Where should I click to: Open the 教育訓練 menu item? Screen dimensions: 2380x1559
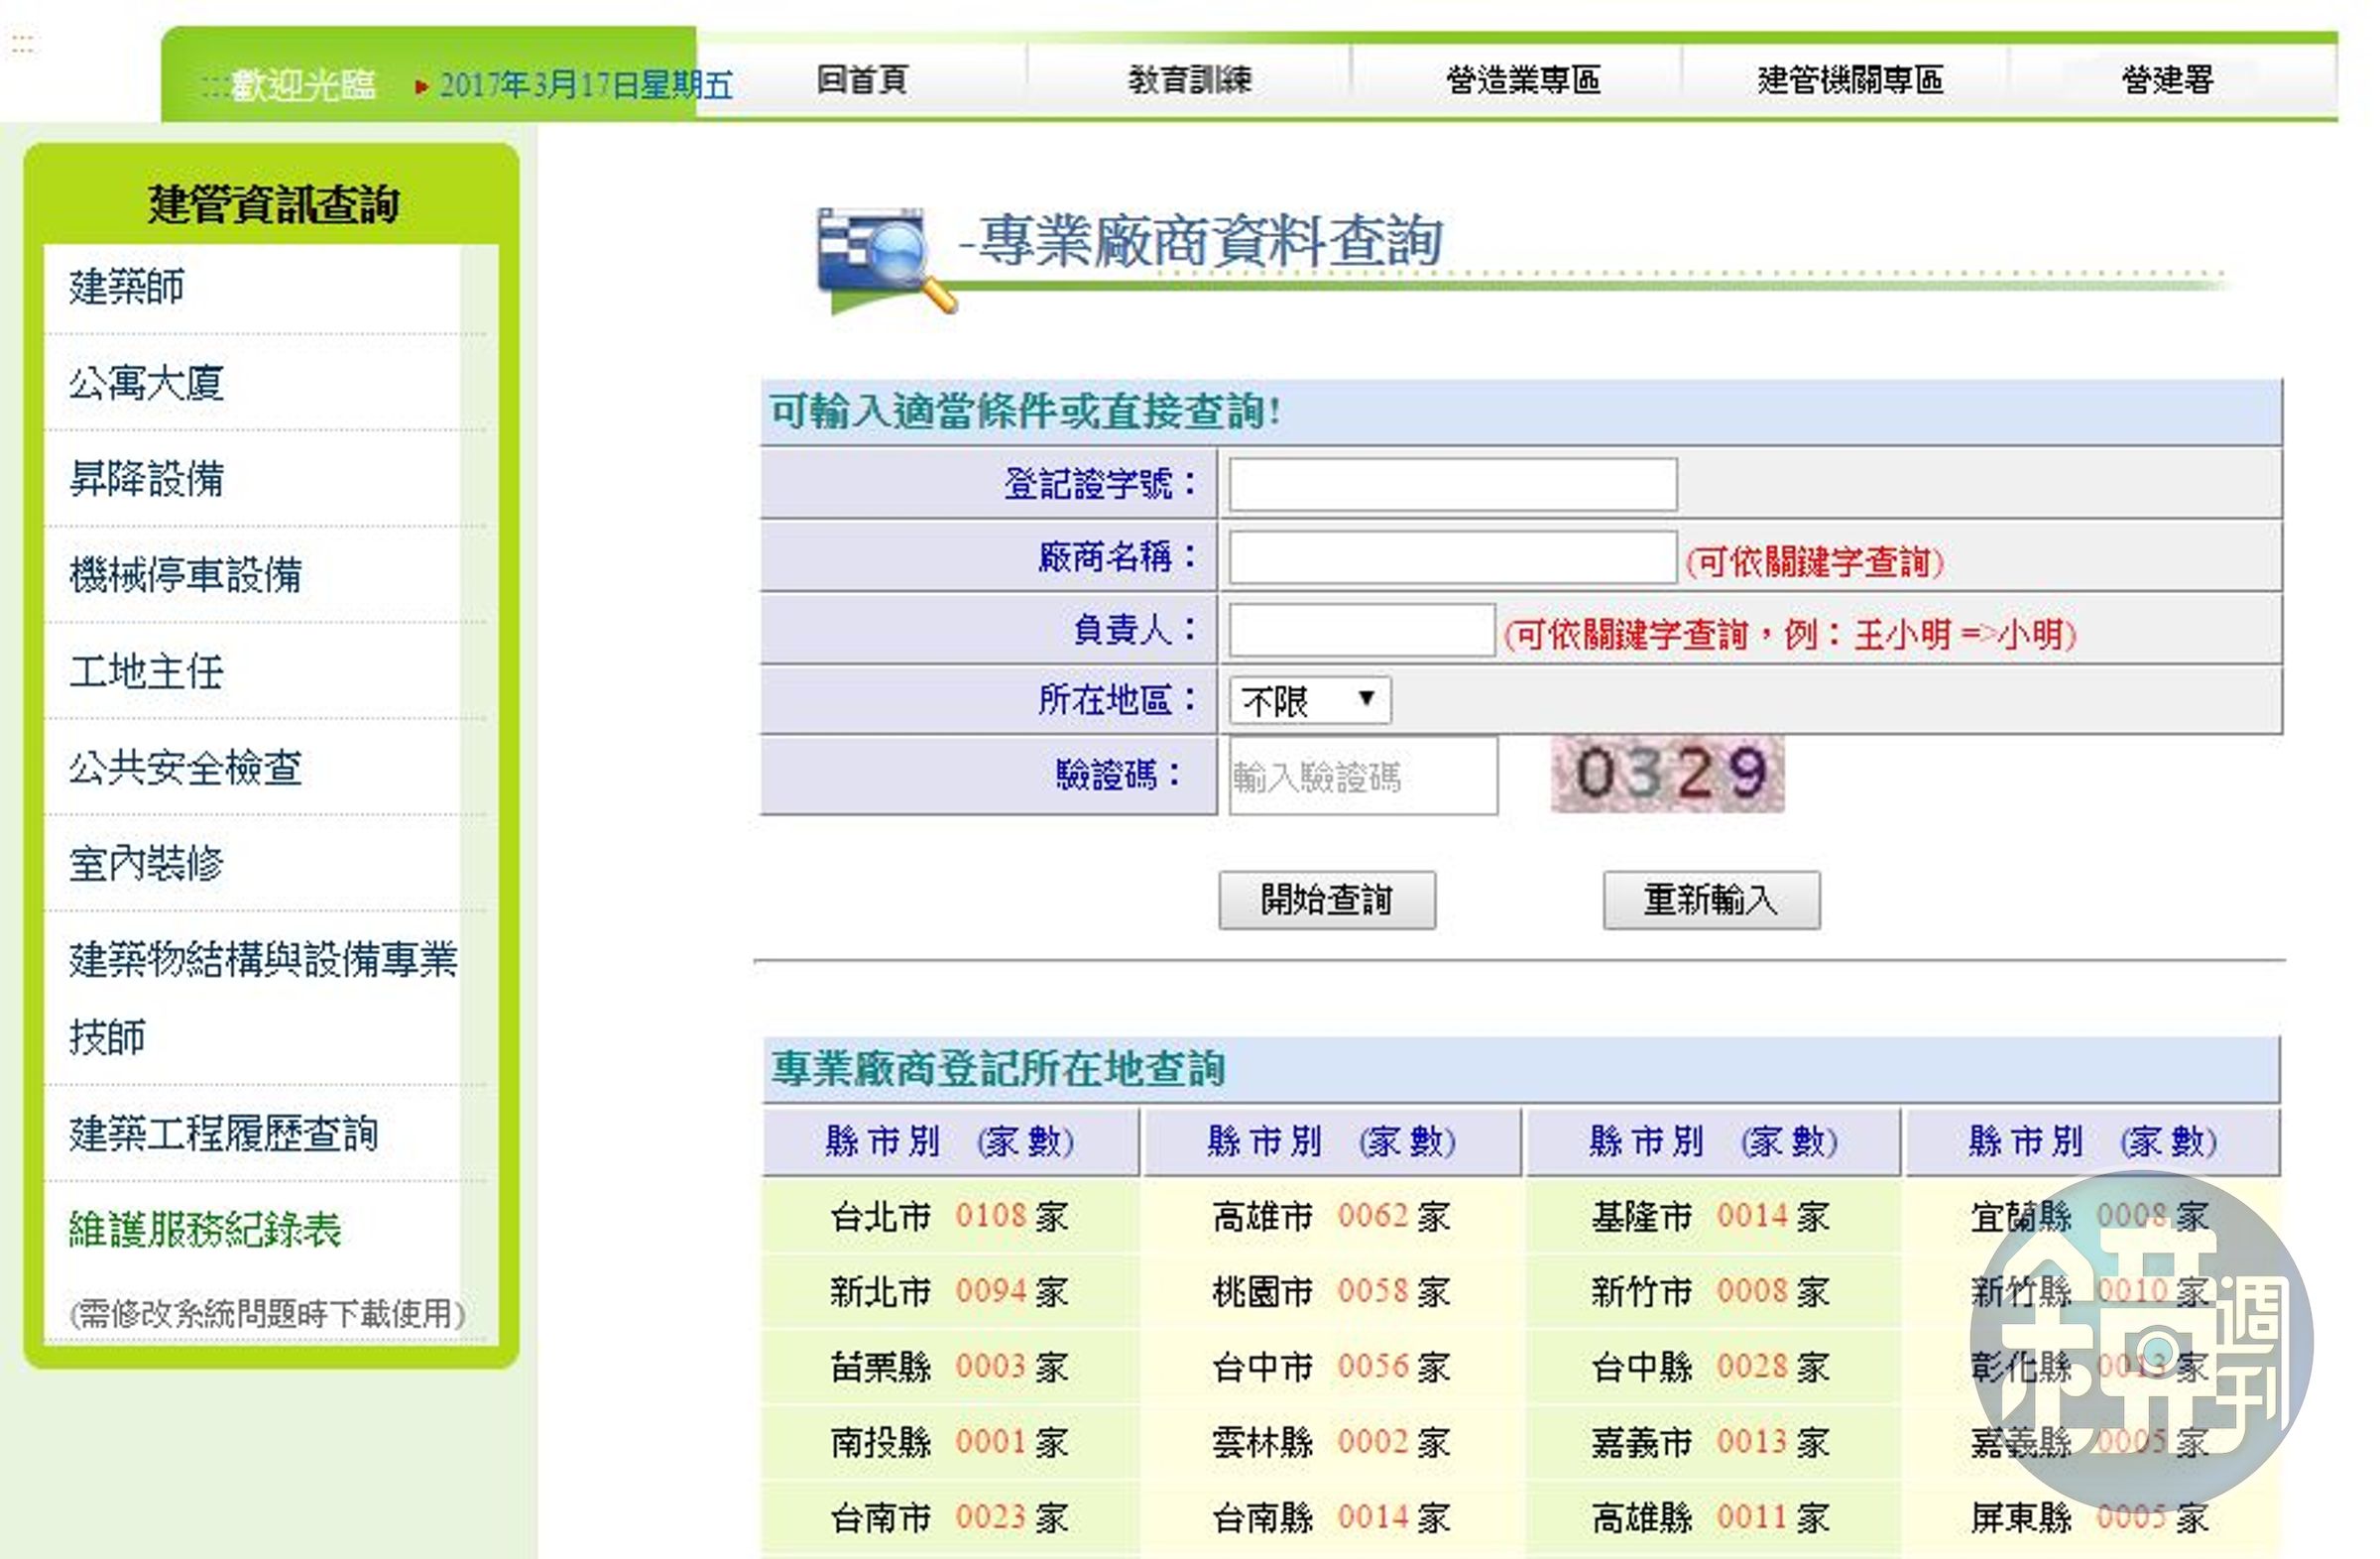[x=1189, y=80]
